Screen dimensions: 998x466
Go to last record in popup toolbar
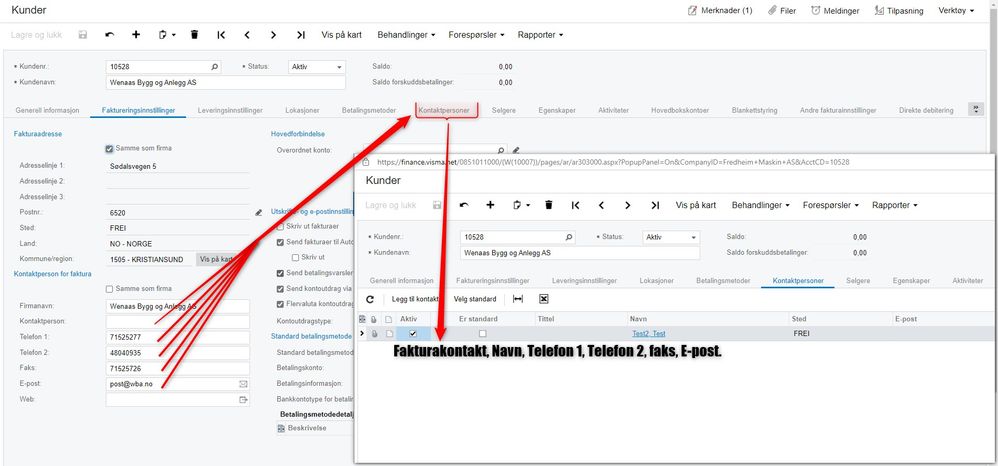[x=656, y=205]
